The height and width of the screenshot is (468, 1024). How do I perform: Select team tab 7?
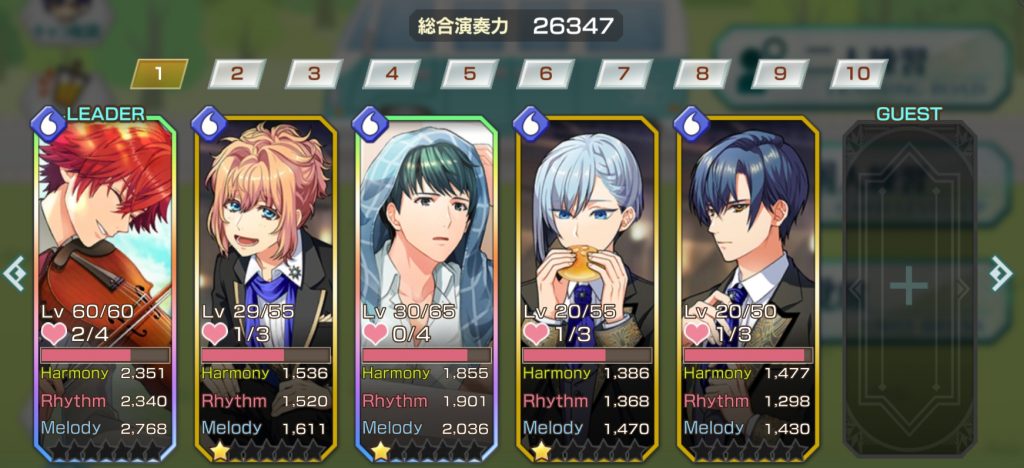tap(624, 74)
